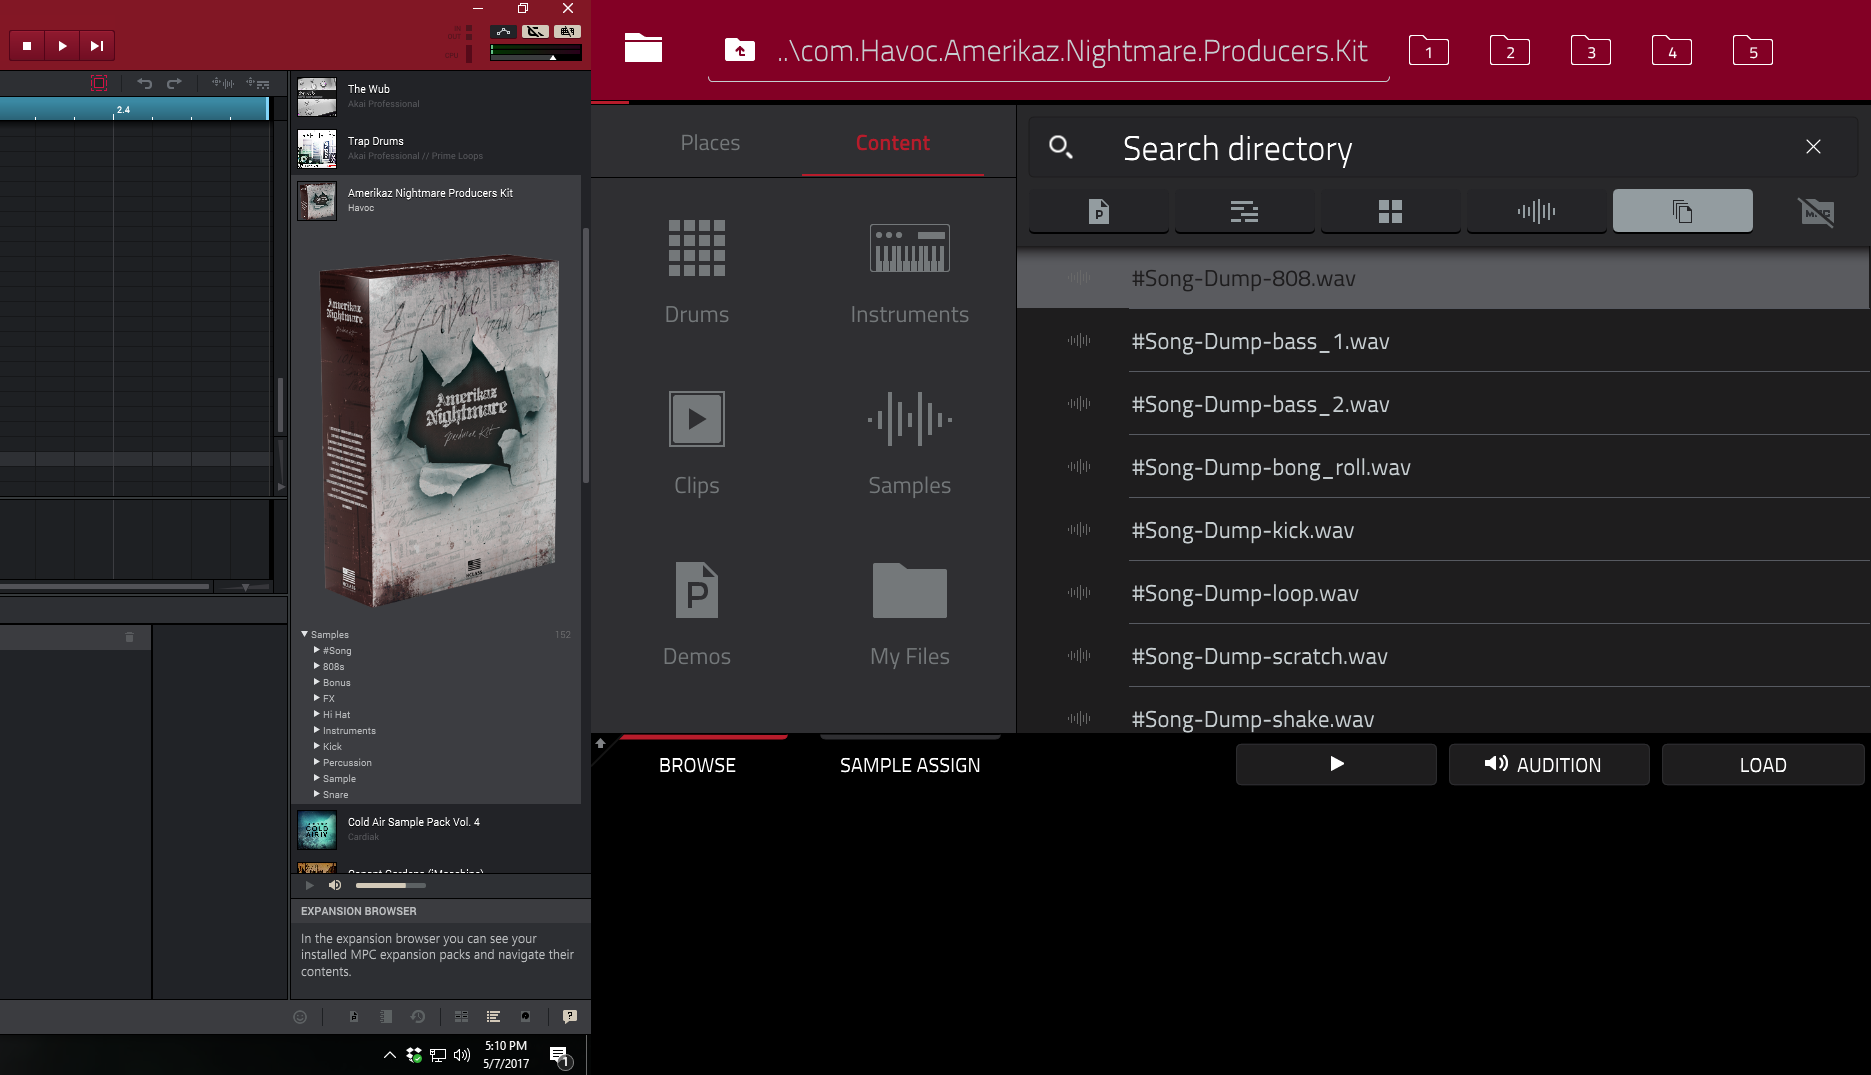
Task: Go up one folder level
Action: click(x=740, y=50)
